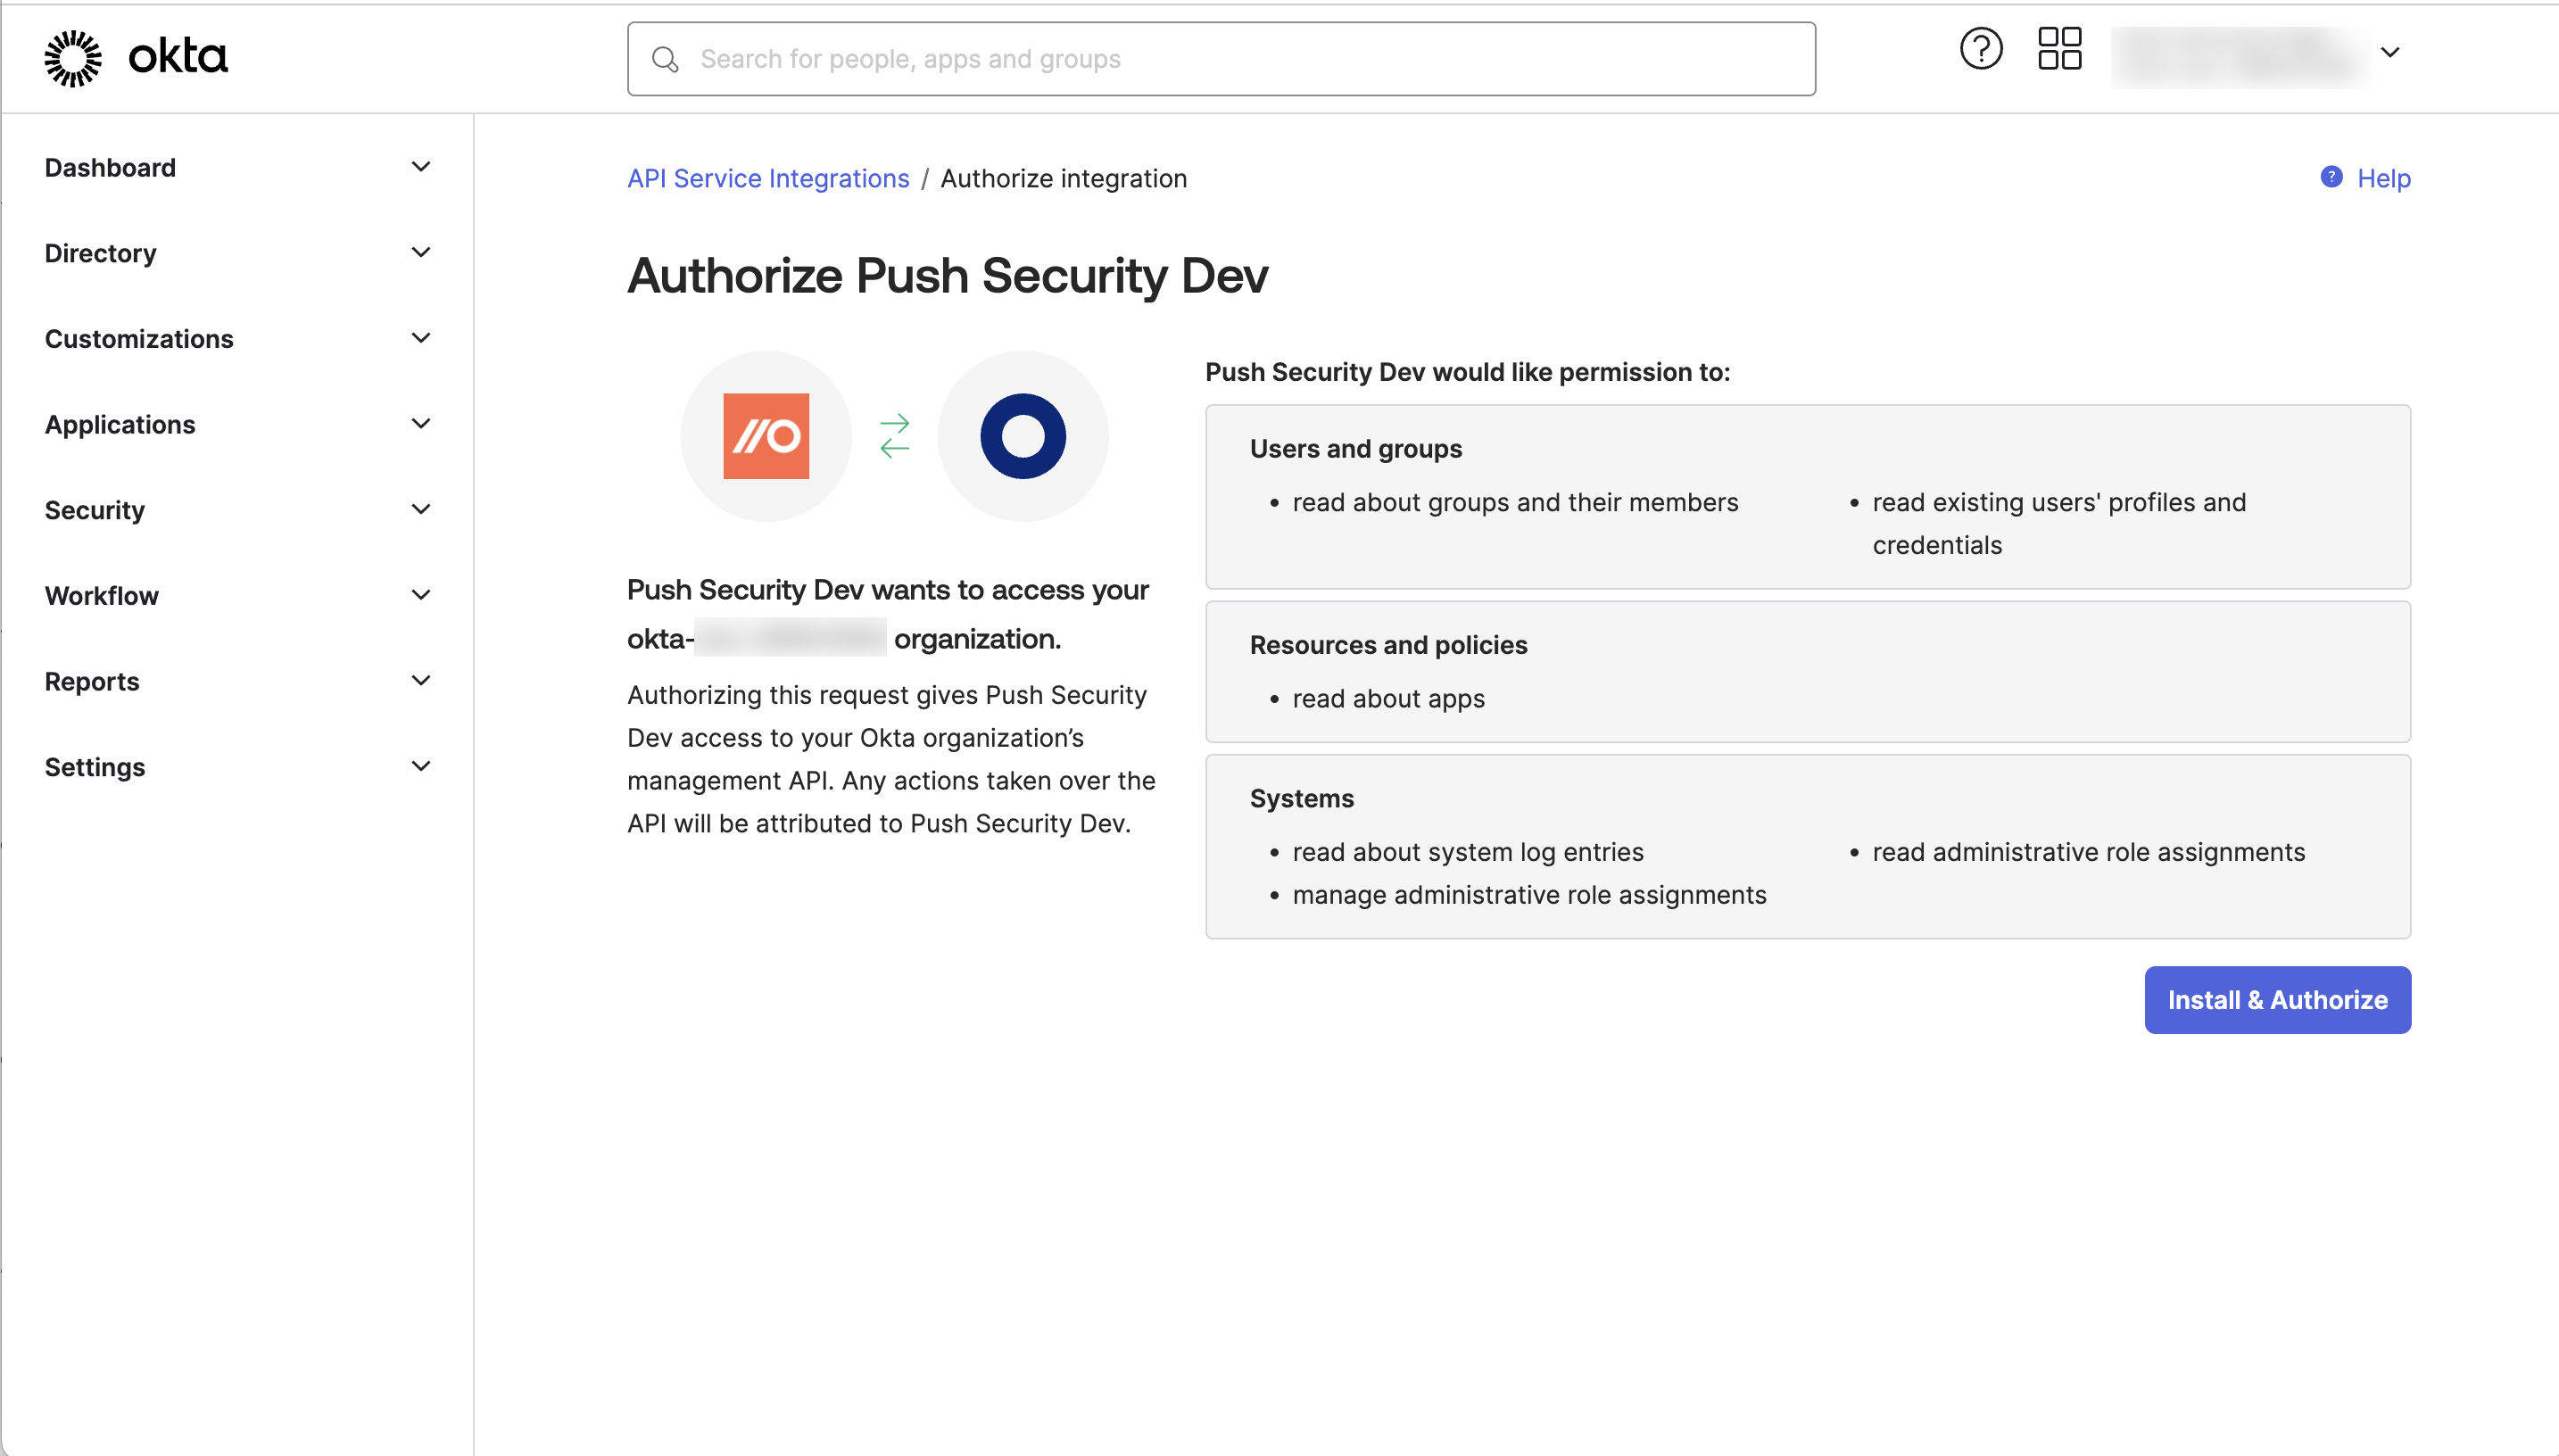Click the Authorize Push Security Dev heading
The height and width of the screenshot is (1456, 2559).
pos(947,275)
